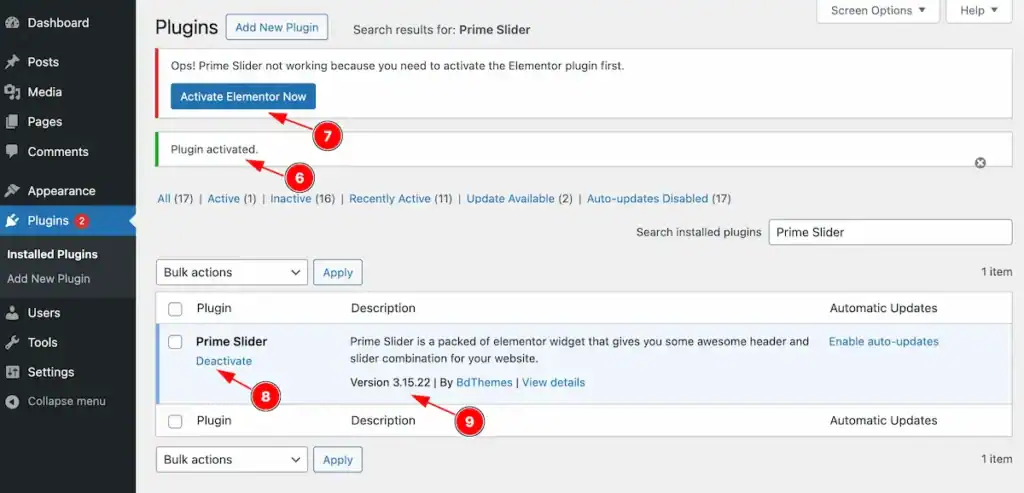1024x493 pixels.
Task: Deactivate the Prime Slider plugin
Action: tap(223, 361)
